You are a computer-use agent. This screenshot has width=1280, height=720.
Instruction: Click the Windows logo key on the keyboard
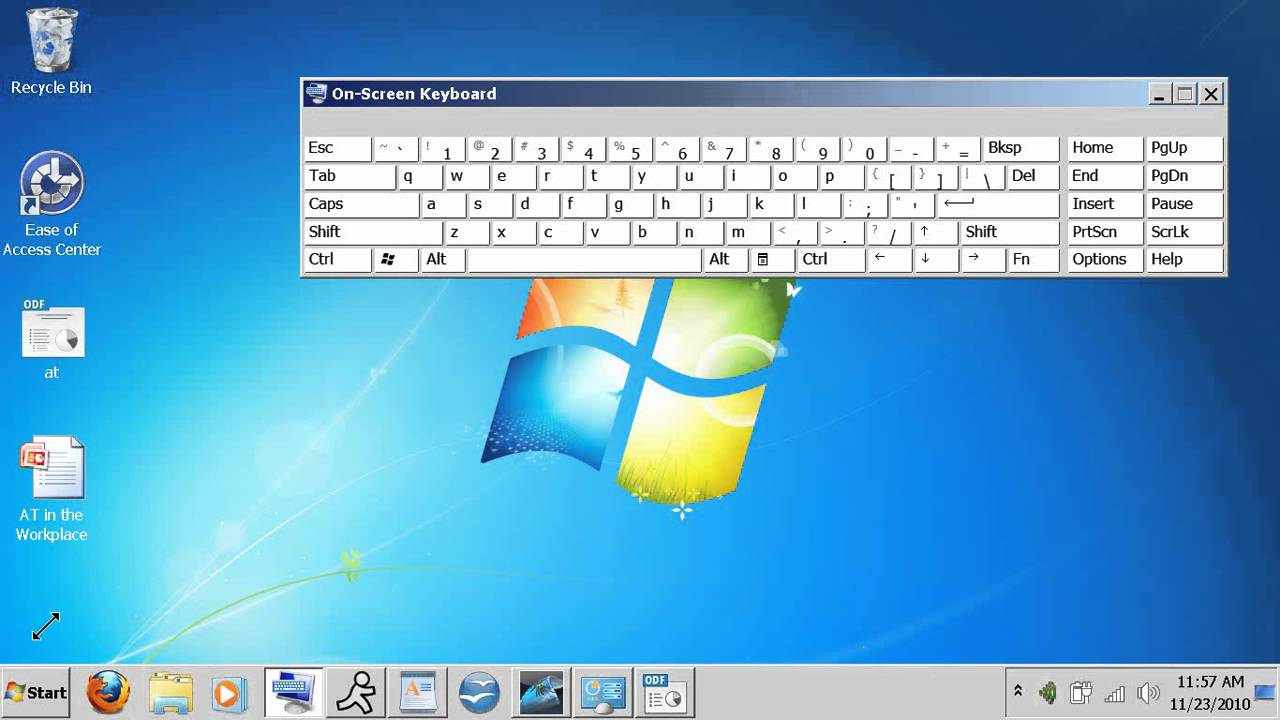(x=398, y=260)
